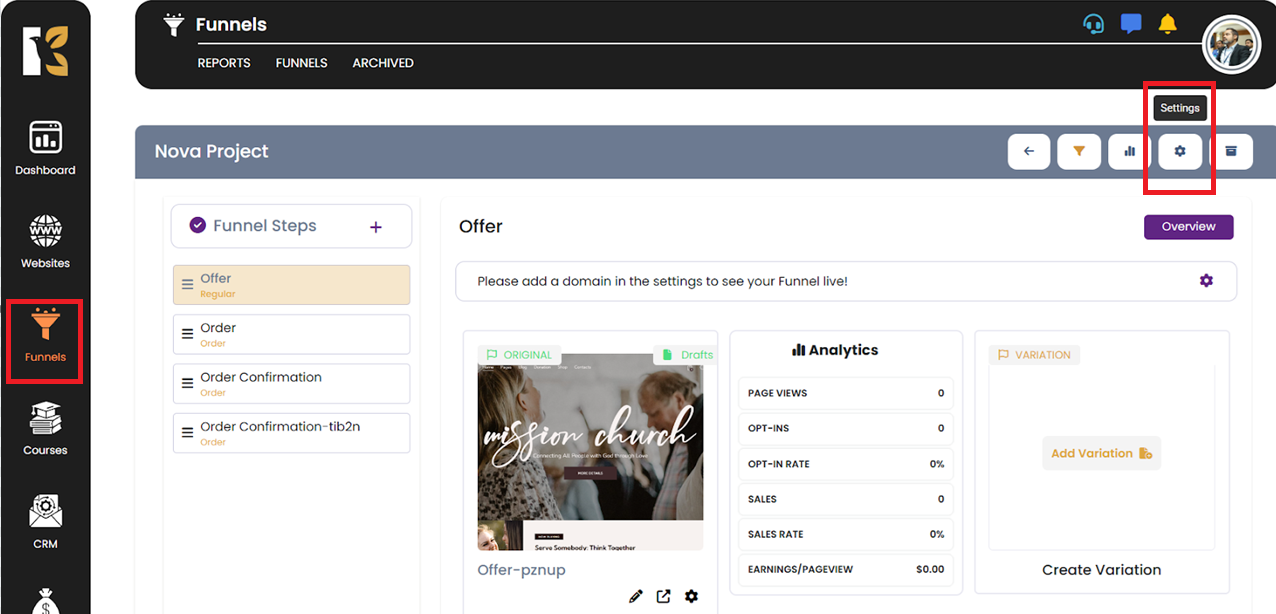Click the Overview button
The width and height of the screenshot is (1276, 614).
(x=1188, y=227)
